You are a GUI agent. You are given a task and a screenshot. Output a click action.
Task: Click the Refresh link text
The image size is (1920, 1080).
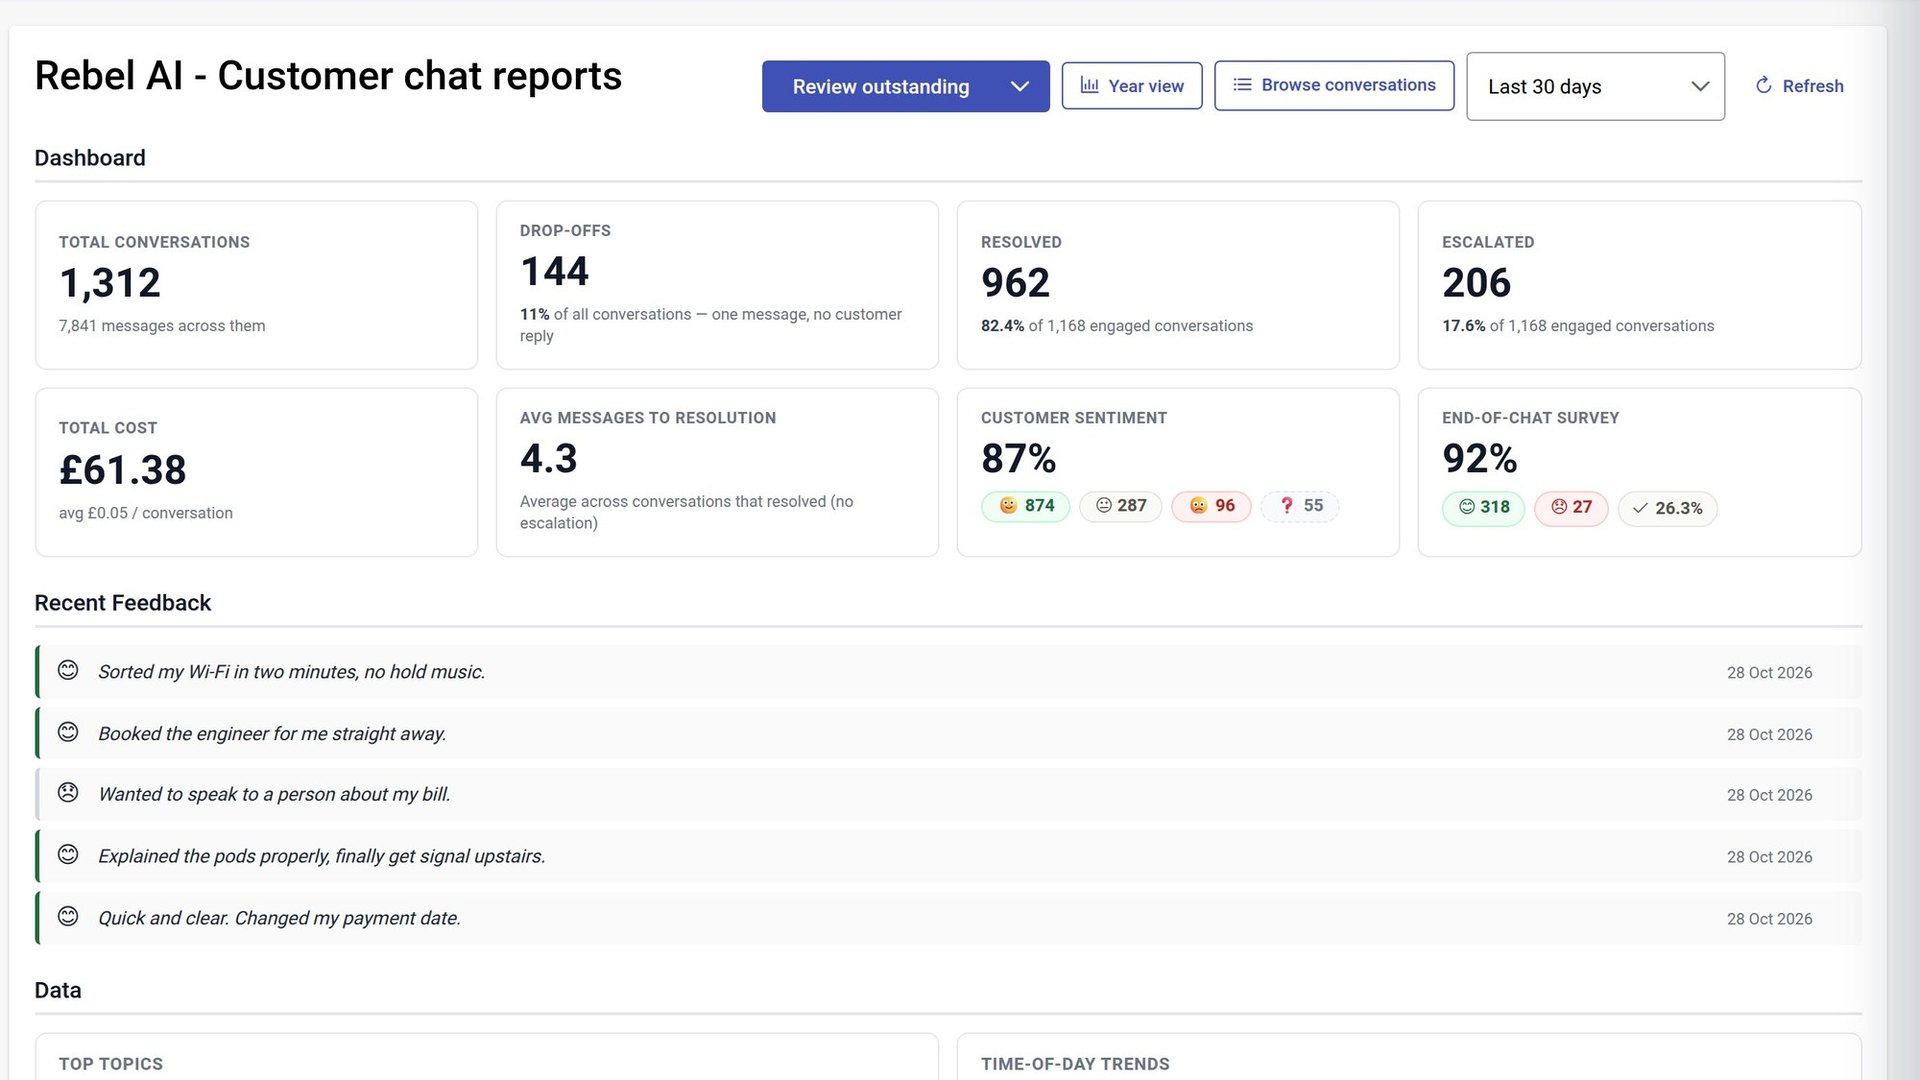tap(1813, 87)
